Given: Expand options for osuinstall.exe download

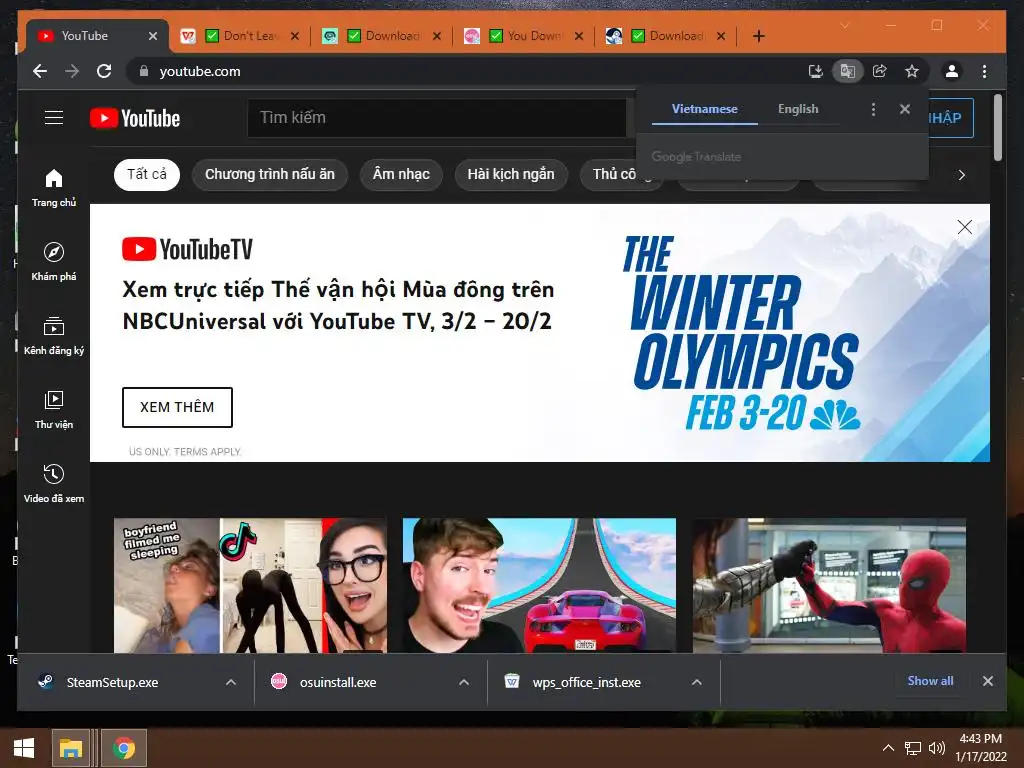Looking at the screenshot, I should point(464,682).
